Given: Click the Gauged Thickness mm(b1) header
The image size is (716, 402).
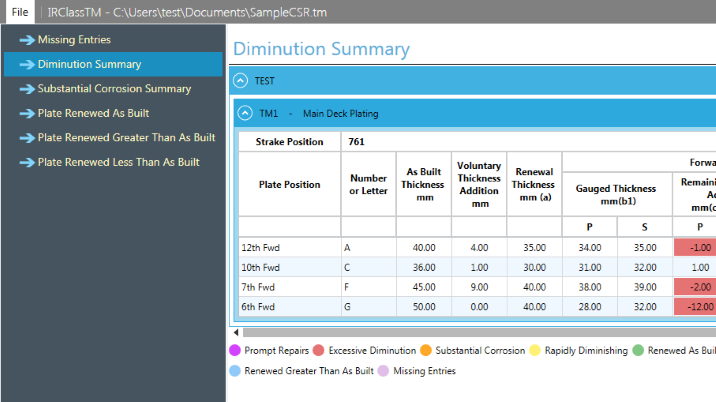Looking at the screenshot, I should [617, 195].
